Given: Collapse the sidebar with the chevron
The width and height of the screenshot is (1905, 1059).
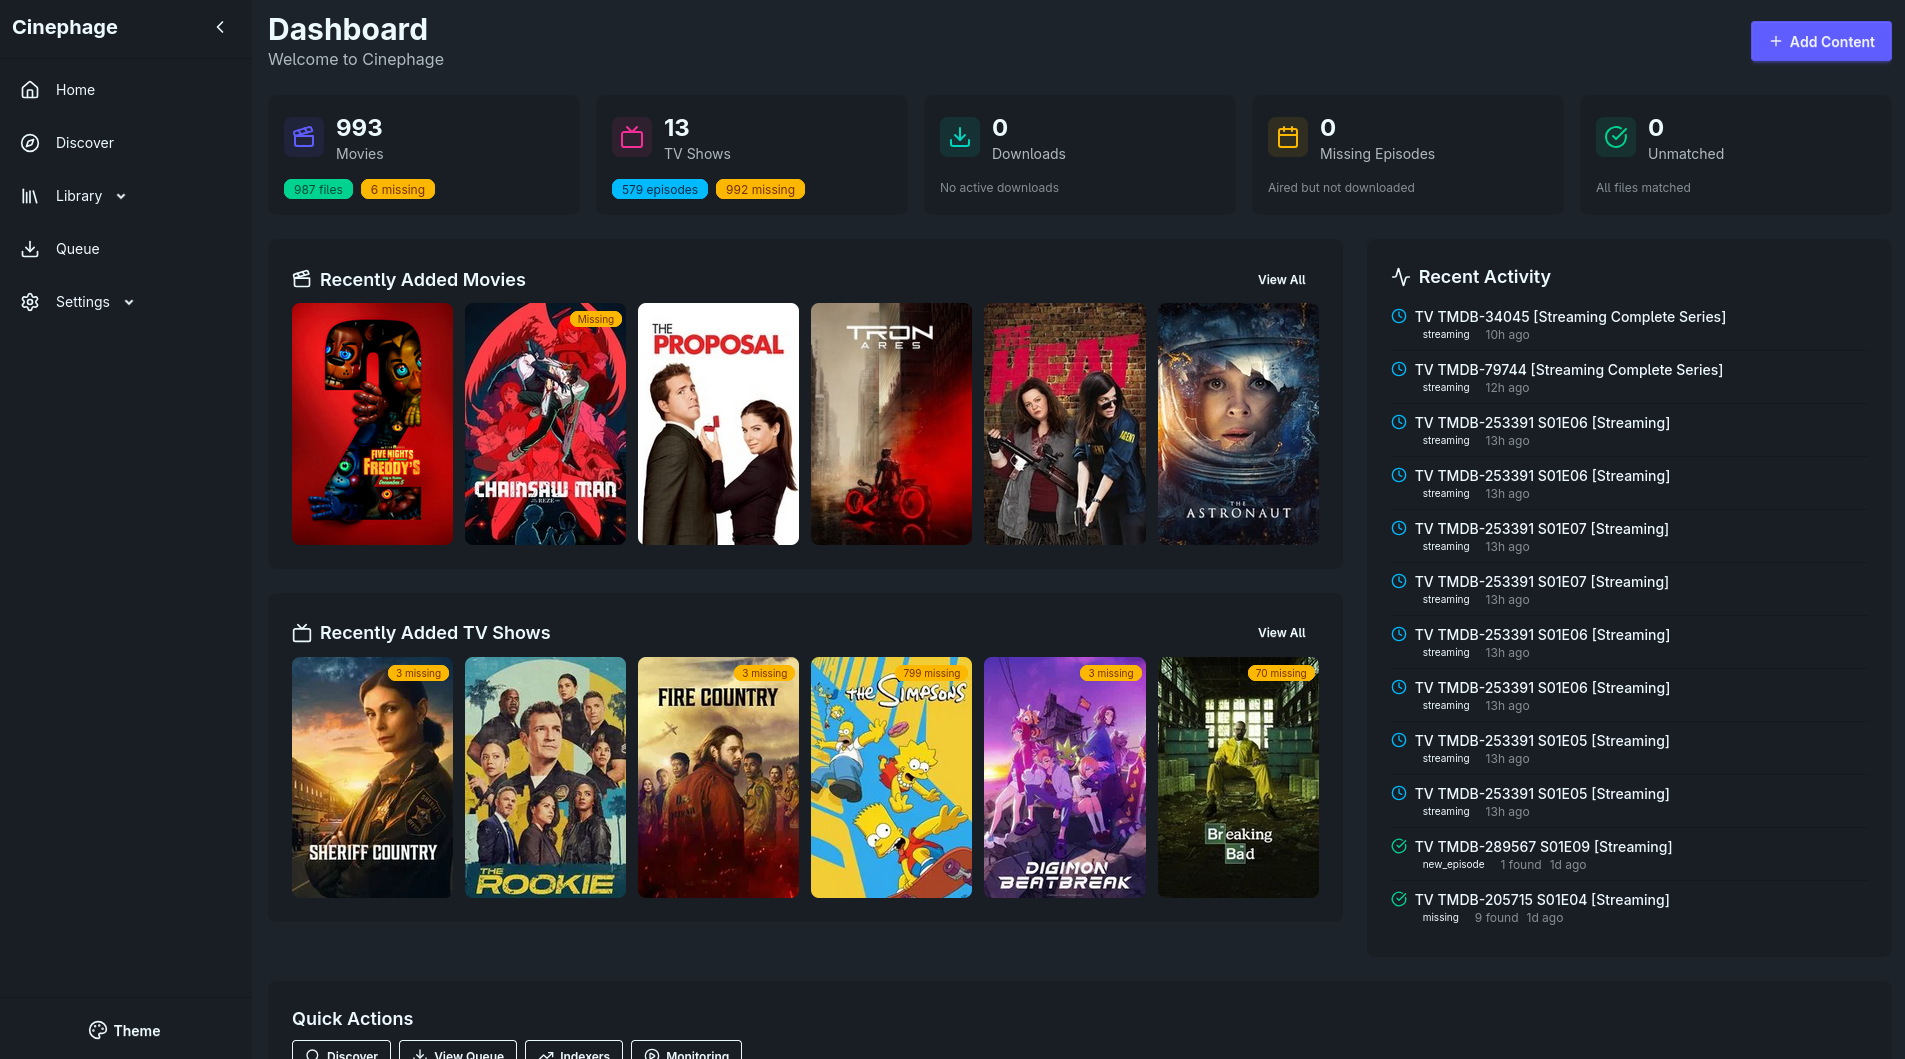Looking at the screenshot, I should click(220, 27).
